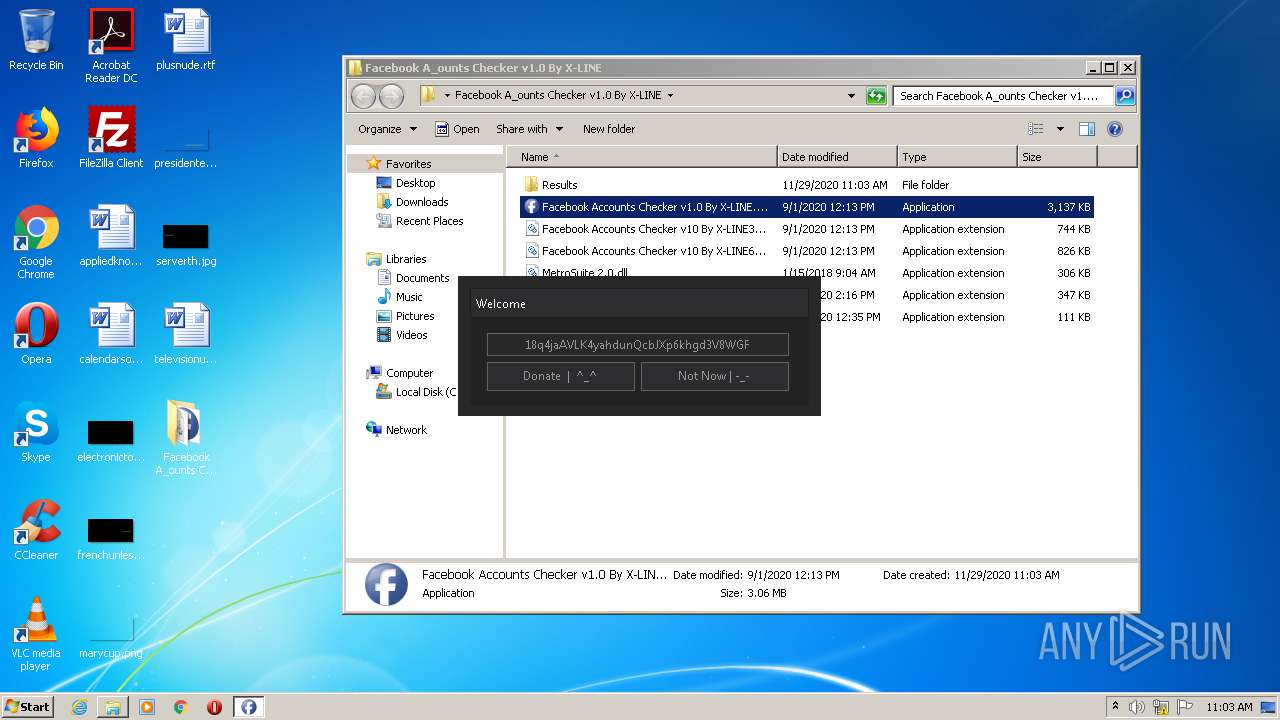Open VLC media player desktop shortcut
Screen dimensions: 1280x720
pyautogui.click(x=36, y=634)
